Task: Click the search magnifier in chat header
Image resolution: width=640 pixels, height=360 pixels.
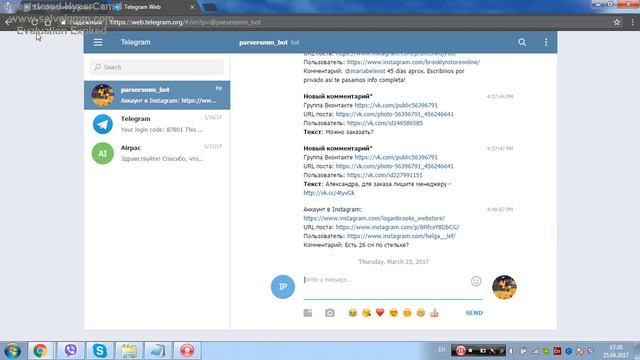Action: pyautogui.click(x=522, y=42)
